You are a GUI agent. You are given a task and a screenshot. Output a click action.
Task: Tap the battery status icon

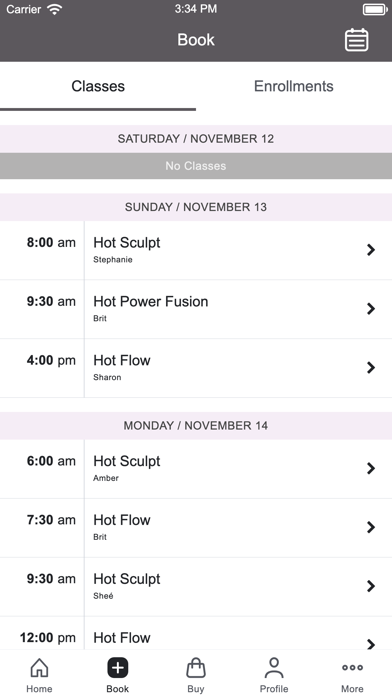click(x=375, y=9)
